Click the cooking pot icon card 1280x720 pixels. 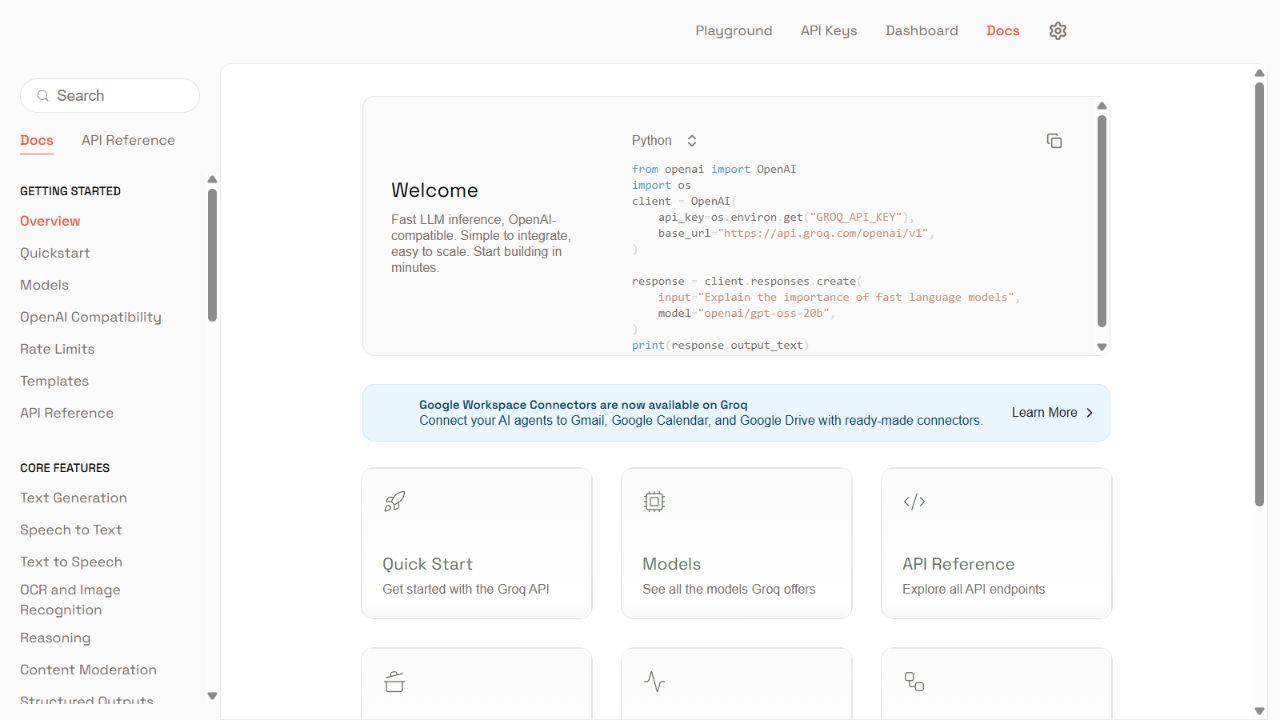pyautogui.click(x=394, y=682)
